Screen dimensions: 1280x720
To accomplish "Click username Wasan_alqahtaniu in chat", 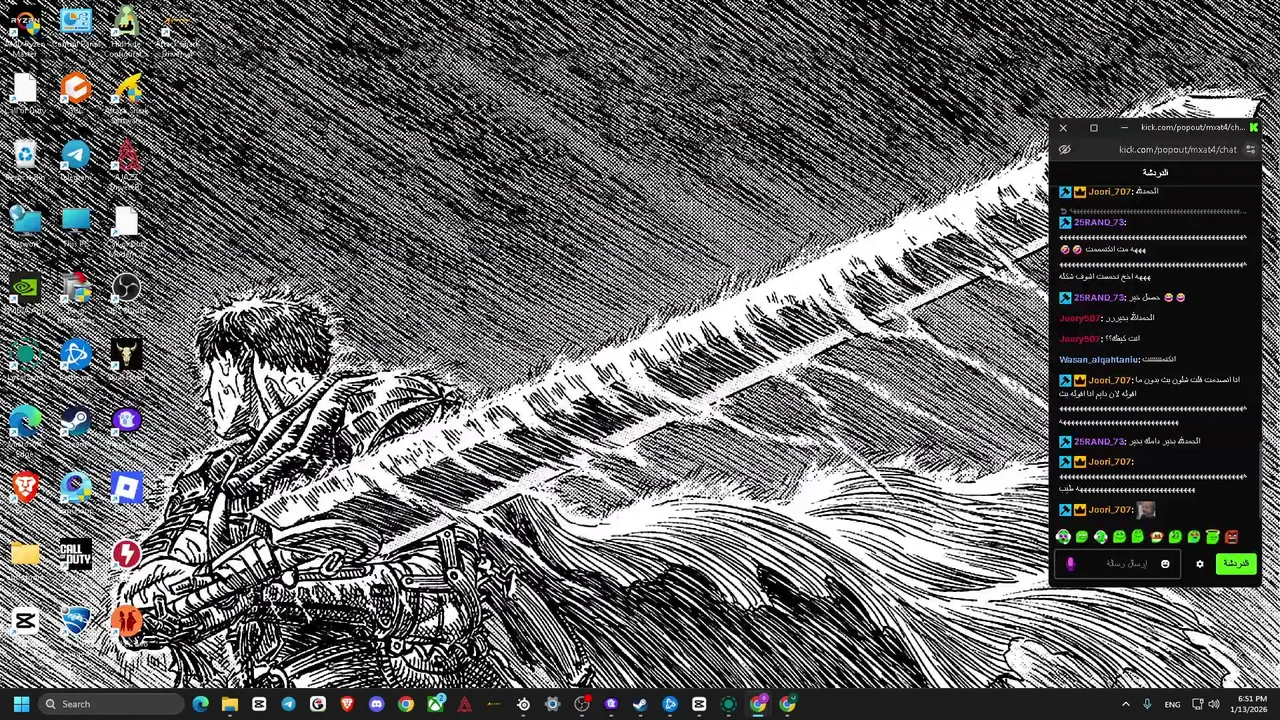I will (1098, 359).
